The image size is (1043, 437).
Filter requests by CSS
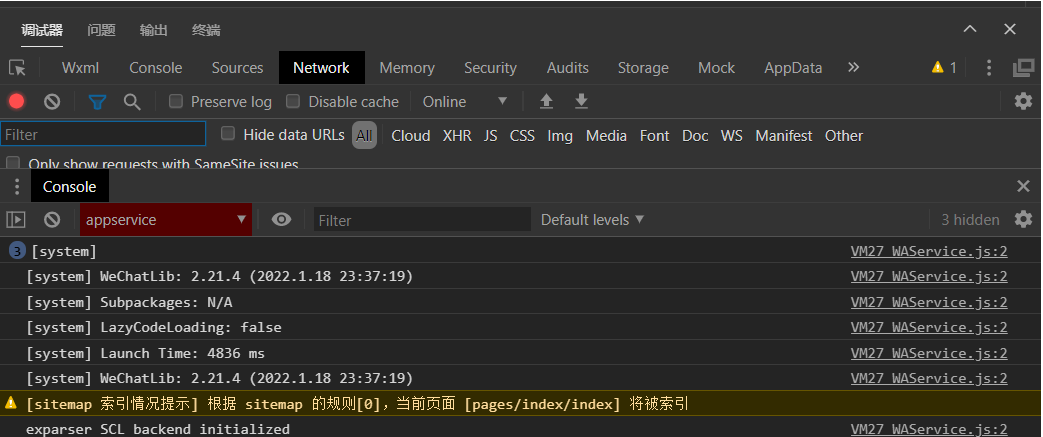(522, 136)
